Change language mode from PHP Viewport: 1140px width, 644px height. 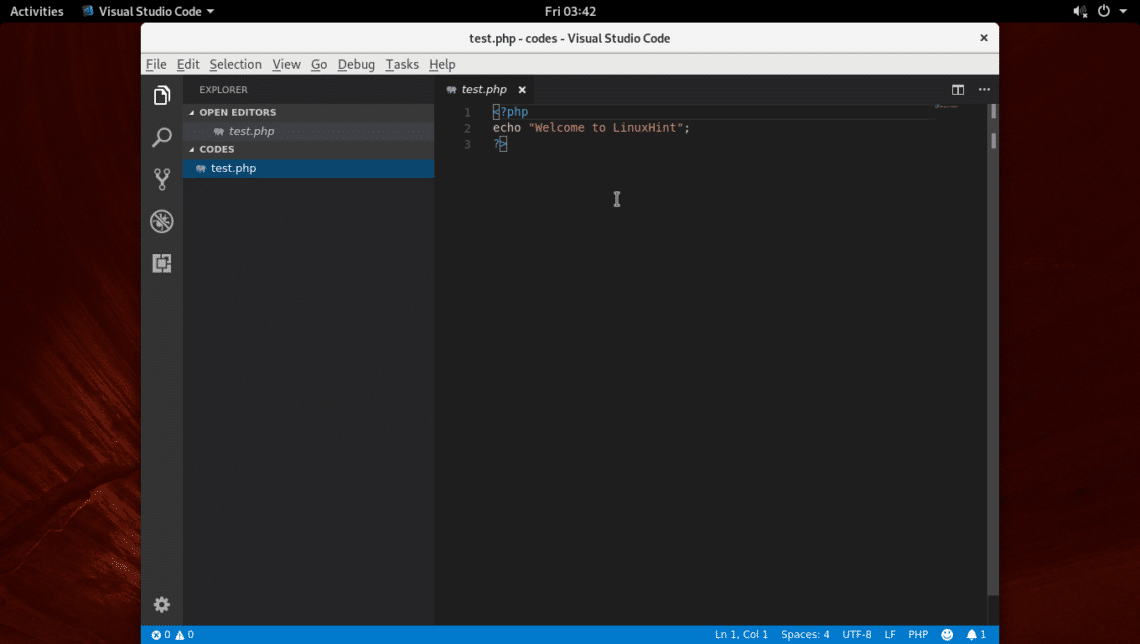click(917, 635)
